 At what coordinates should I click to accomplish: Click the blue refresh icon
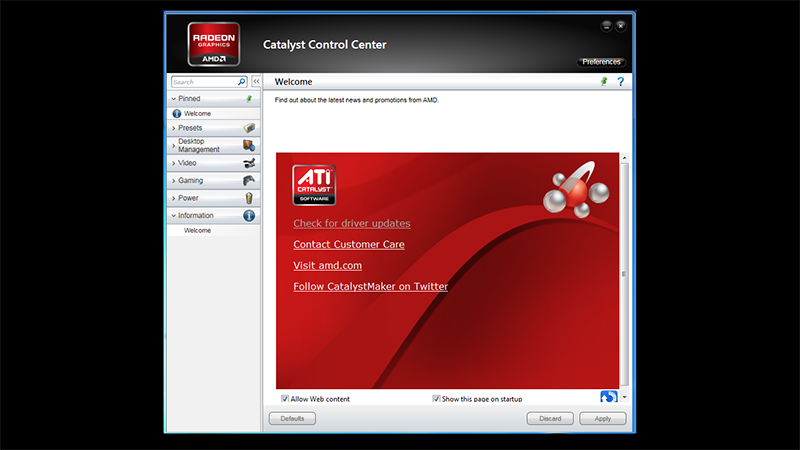[x=609, y=396]
